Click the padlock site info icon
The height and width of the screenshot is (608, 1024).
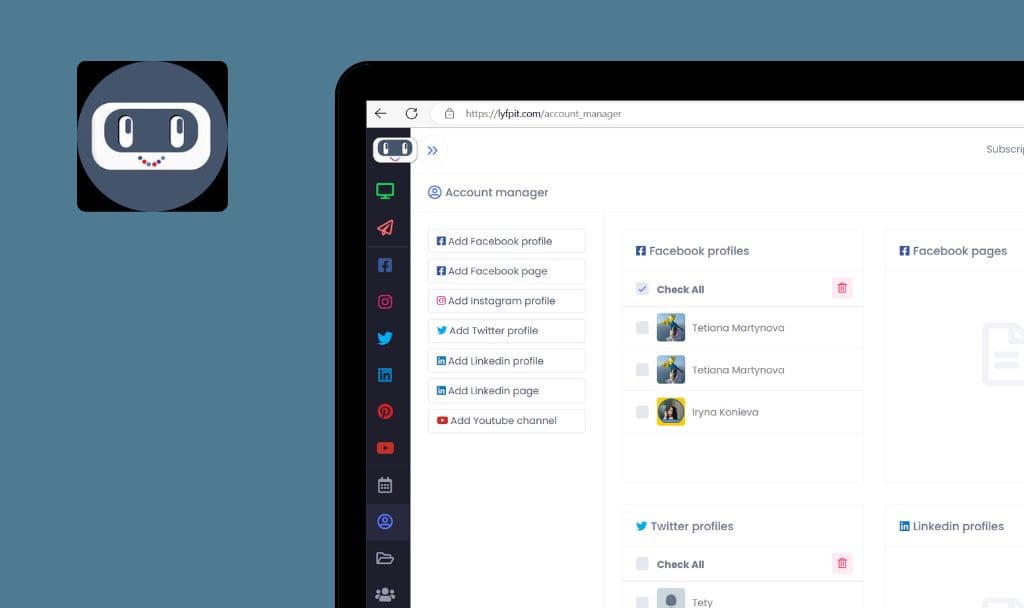coord(449,114)
